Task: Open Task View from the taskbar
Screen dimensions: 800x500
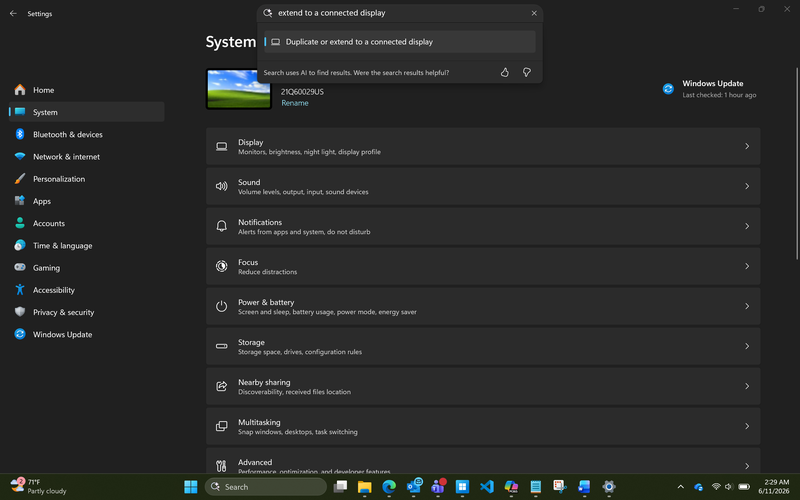Action: point(340,487)
